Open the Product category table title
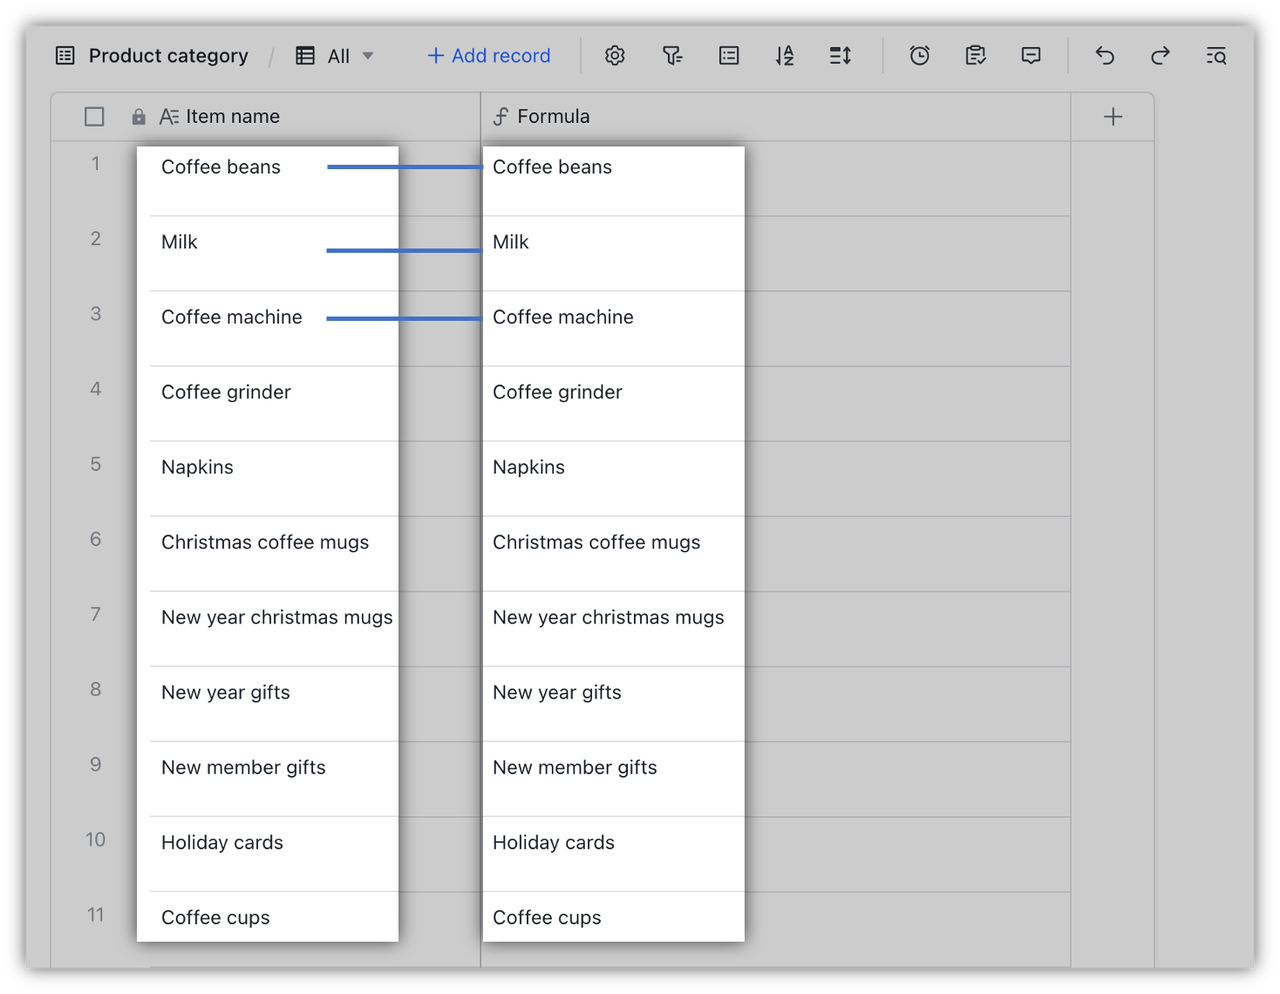Viewport: 1280px width, 994px height. (x=167, y=56)
